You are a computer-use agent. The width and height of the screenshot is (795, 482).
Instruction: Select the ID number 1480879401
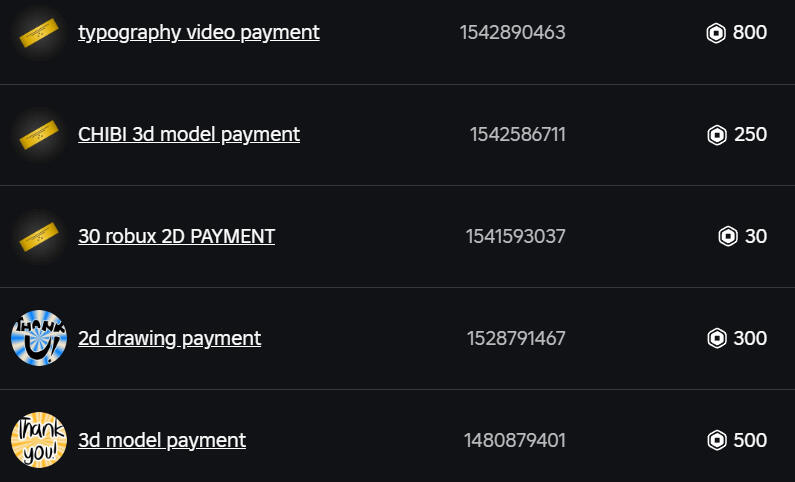[x=514, y=440]
